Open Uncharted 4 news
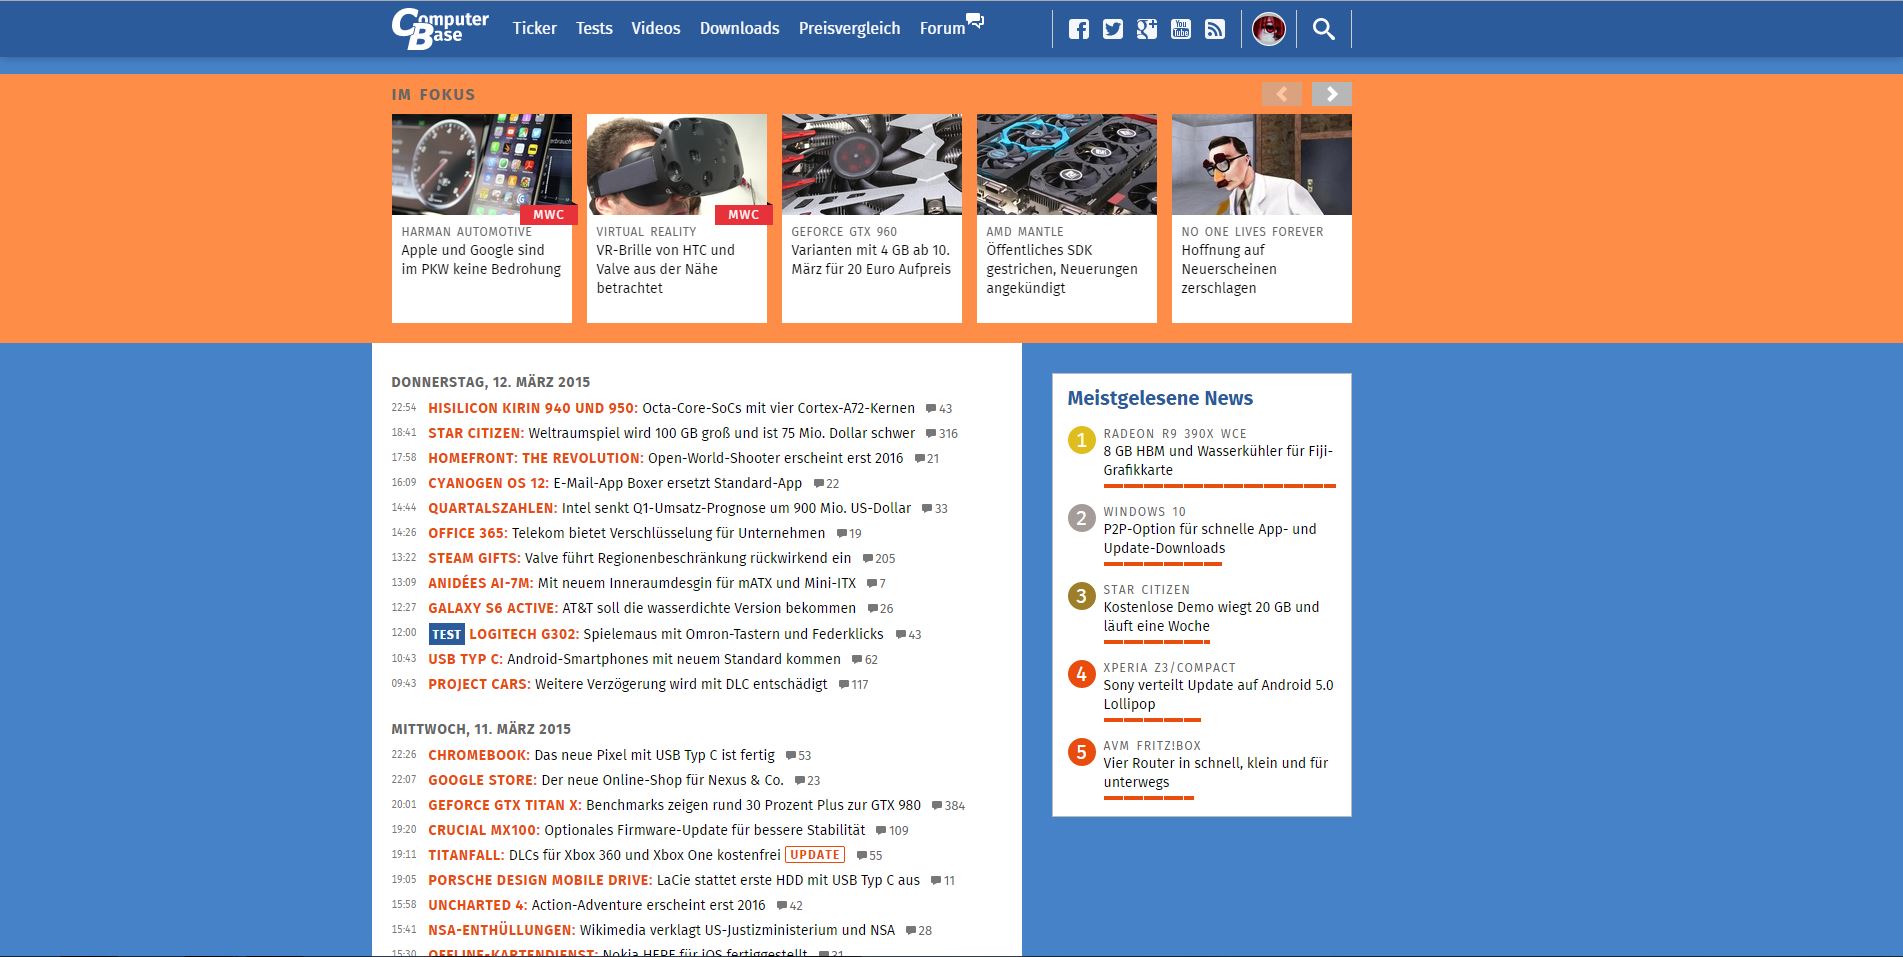The width and height of the screenshot is (1903, 957). [x=597, y=905]
